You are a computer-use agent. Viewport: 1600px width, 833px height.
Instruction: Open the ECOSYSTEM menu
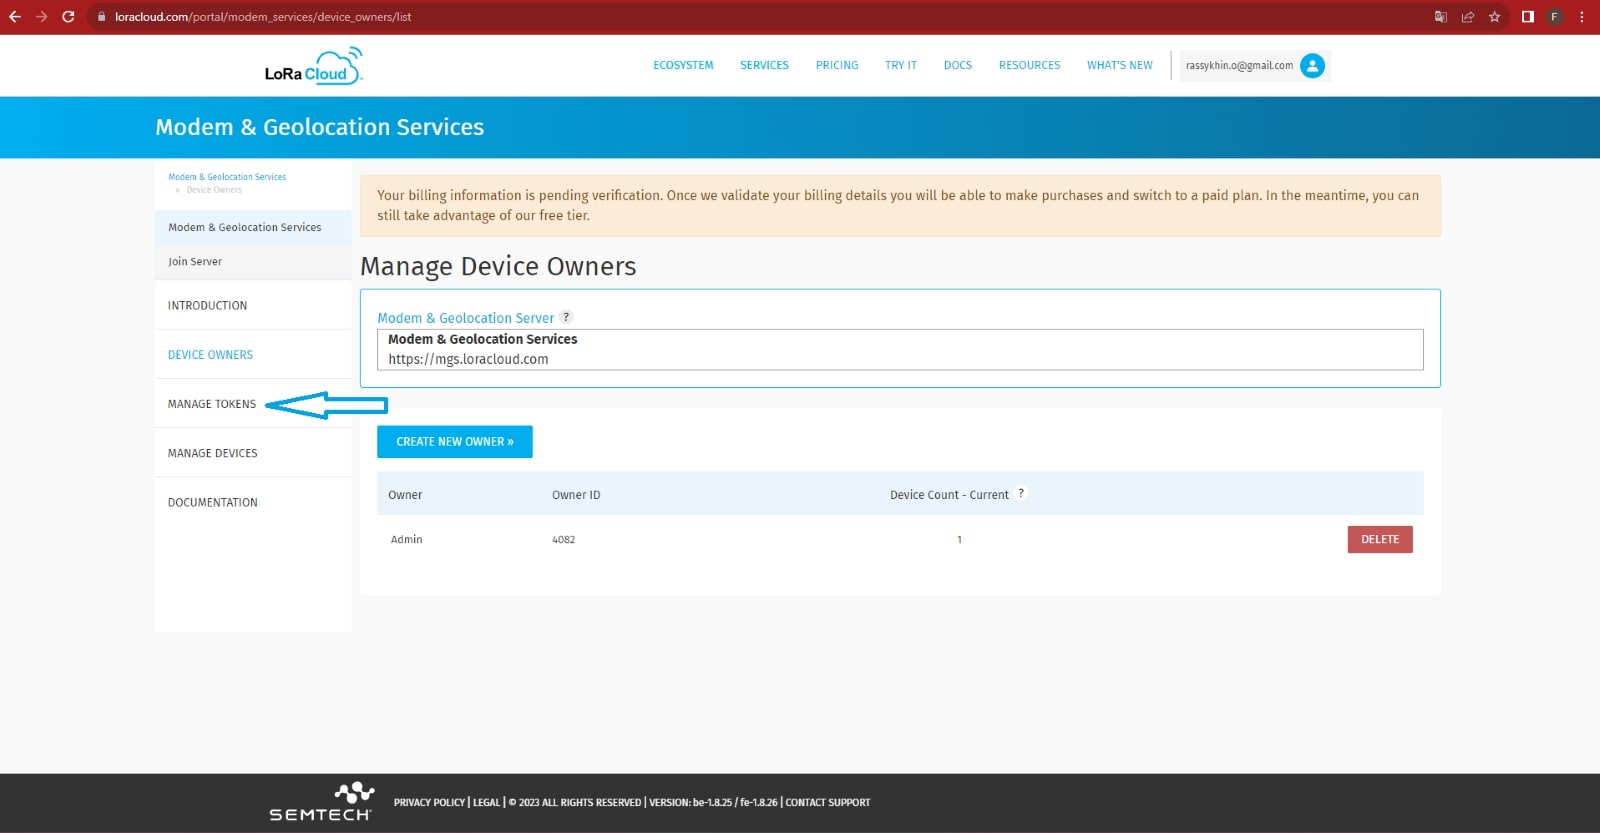tap(683, 65)
